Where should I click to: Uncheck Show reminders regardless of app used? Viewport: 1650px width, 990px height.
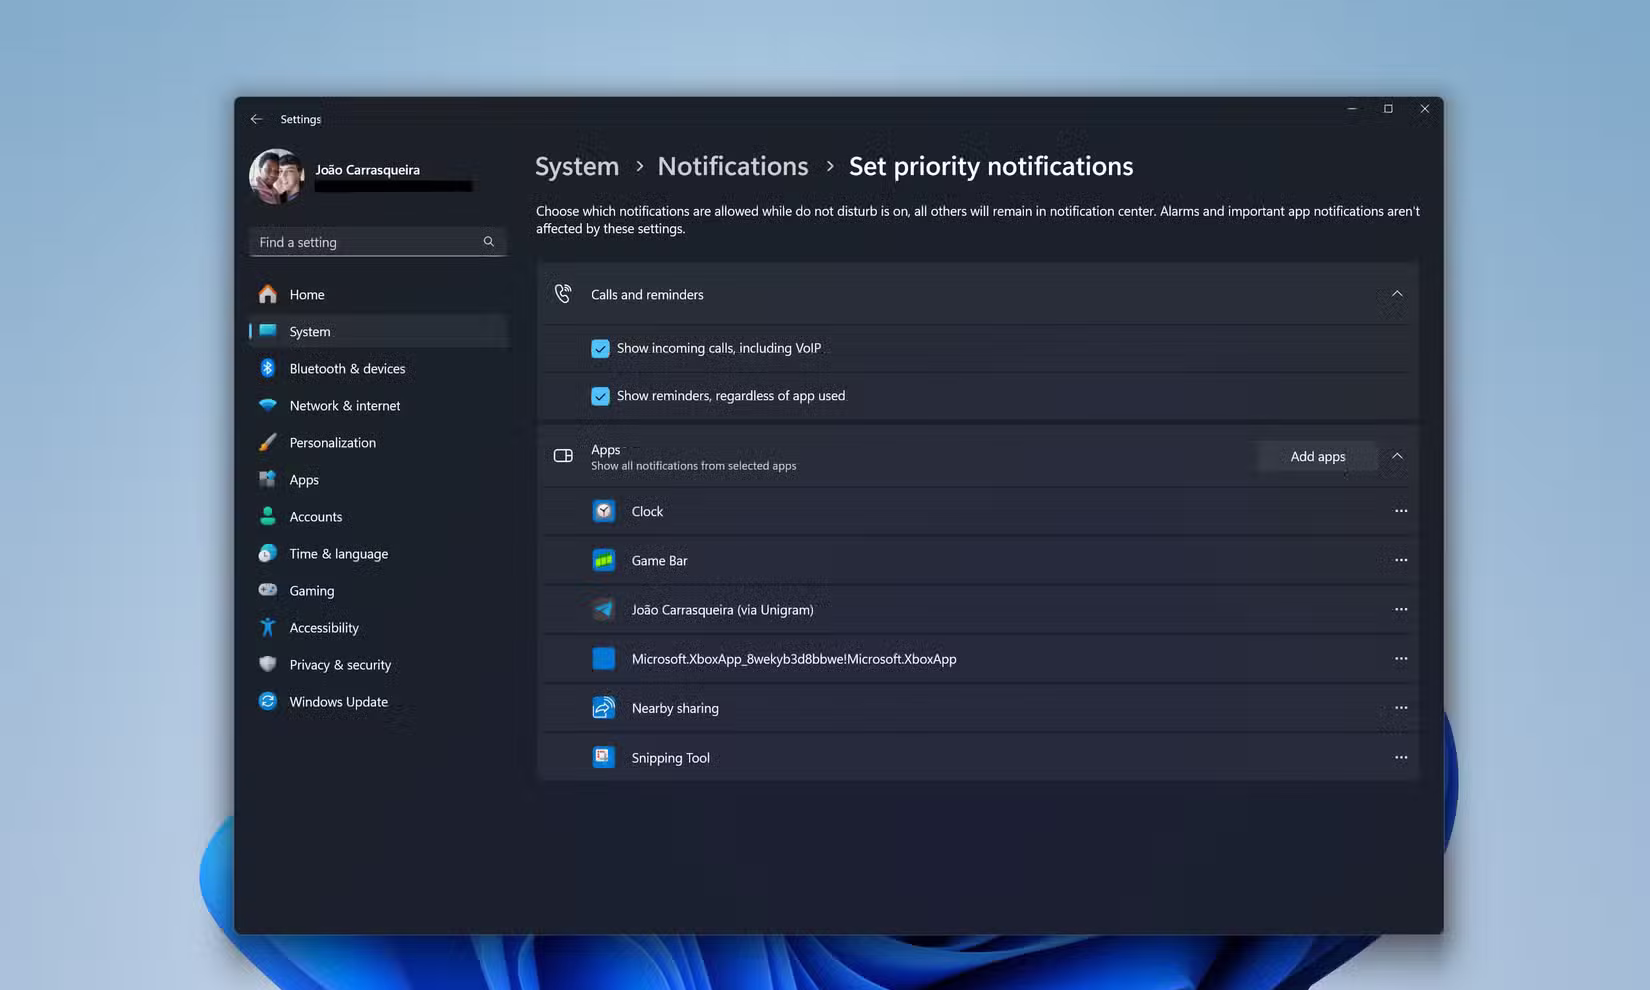click(x=600, y=396)
